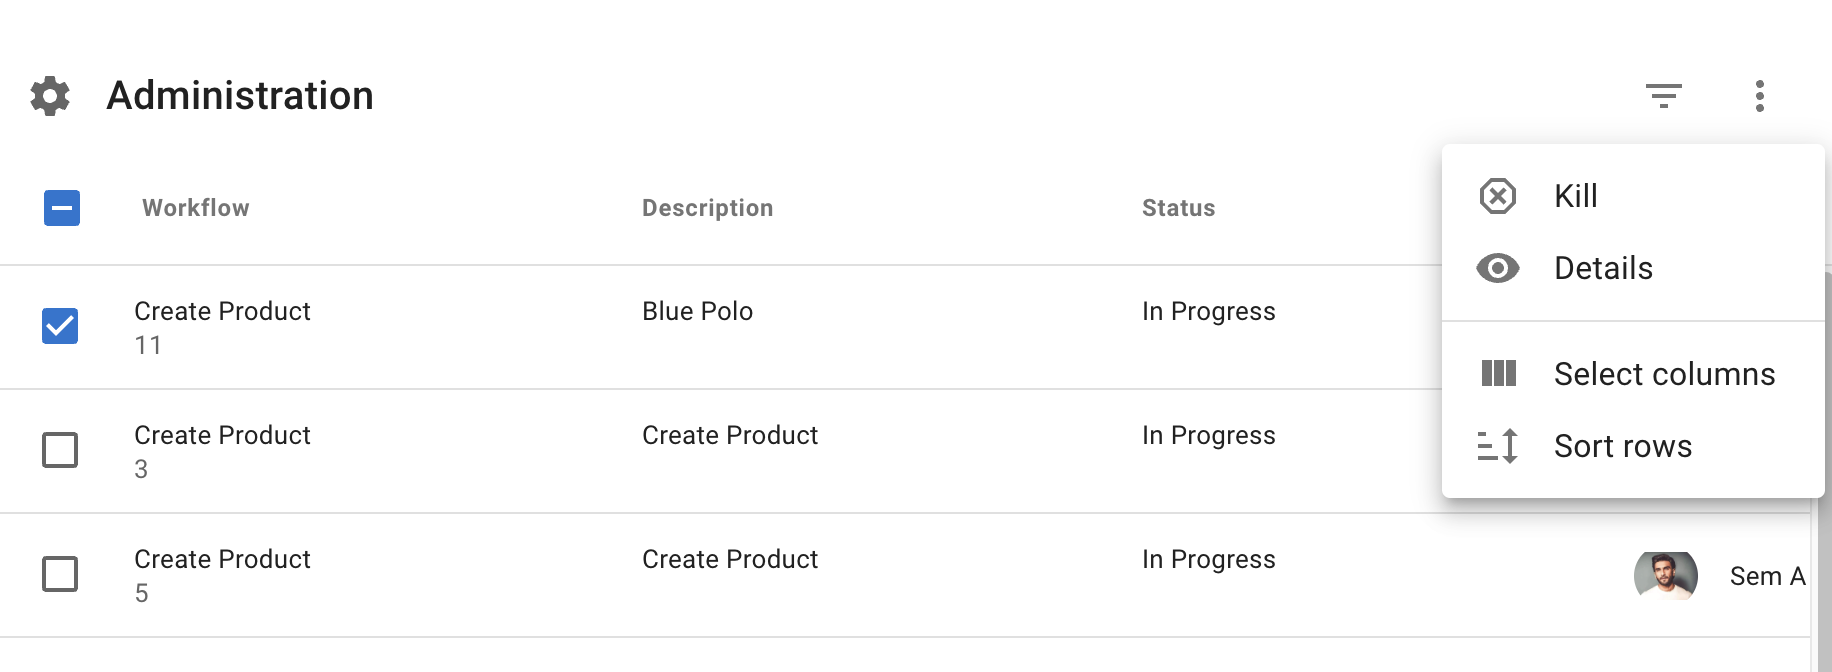The width and height of the screenshot is (1832, 672).
Task: Uncheck the Create Product 11 row checkbox
Action: 60,326
